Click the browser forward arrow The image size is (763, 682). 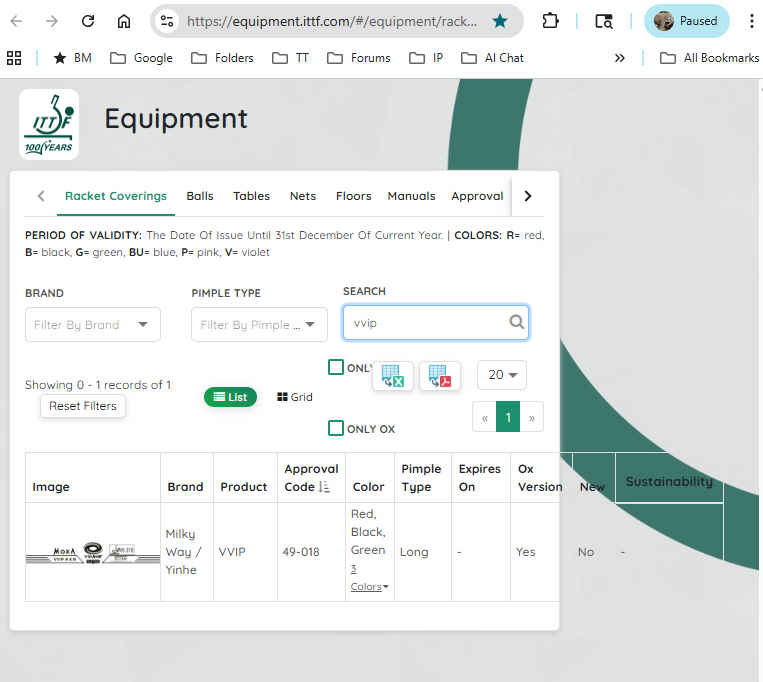pos(52,21)
